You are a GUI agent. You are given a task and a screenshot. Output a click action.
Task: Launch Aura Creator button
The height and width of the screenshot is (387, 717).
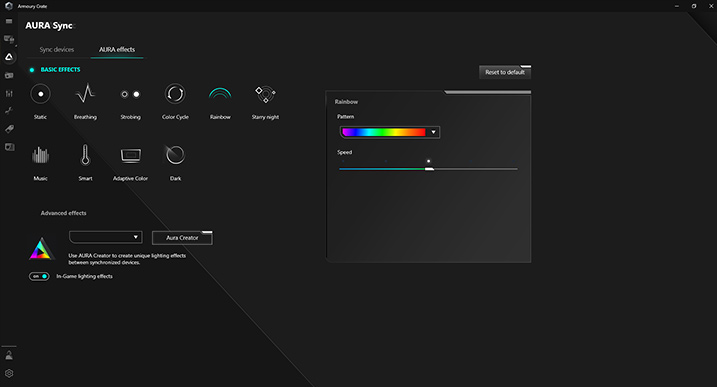(182, 238)
